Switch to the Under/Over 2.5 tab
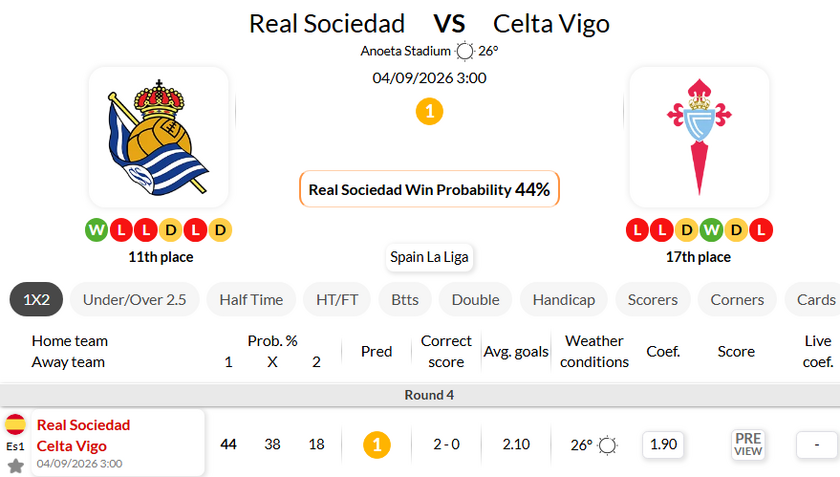 [134, 300]
